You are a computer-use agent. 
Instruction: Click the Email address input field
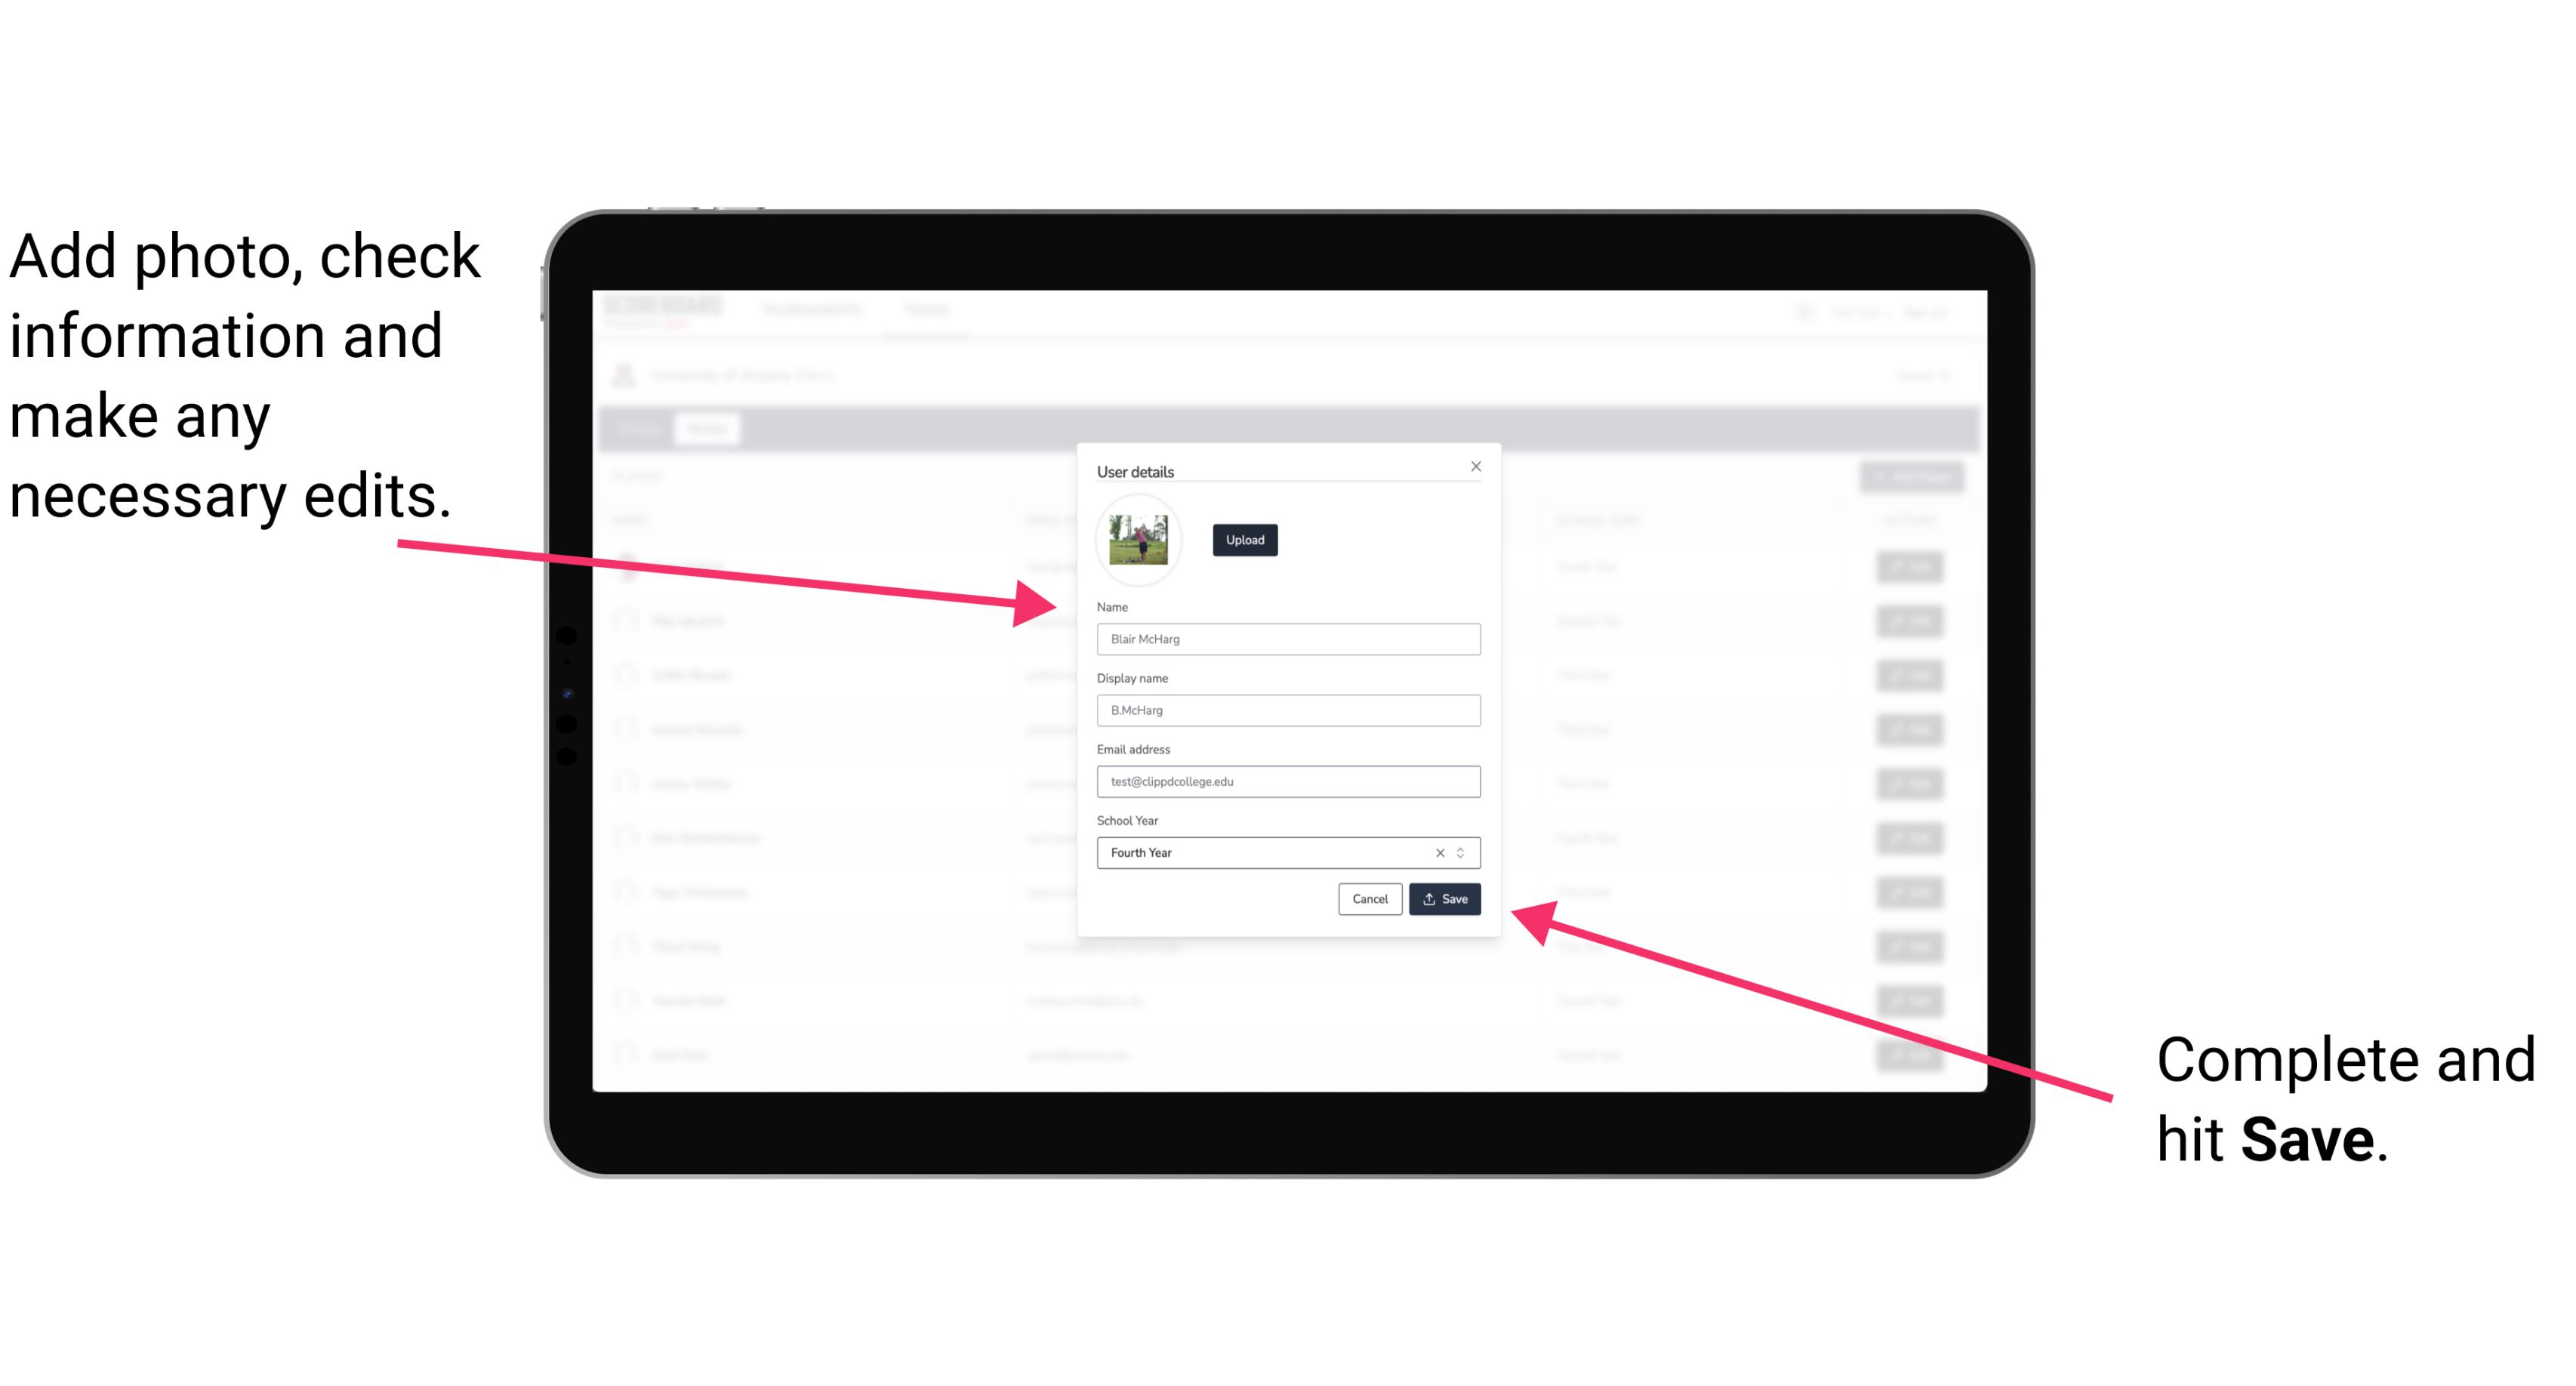pyautogui.click(x=1286, y=780)
